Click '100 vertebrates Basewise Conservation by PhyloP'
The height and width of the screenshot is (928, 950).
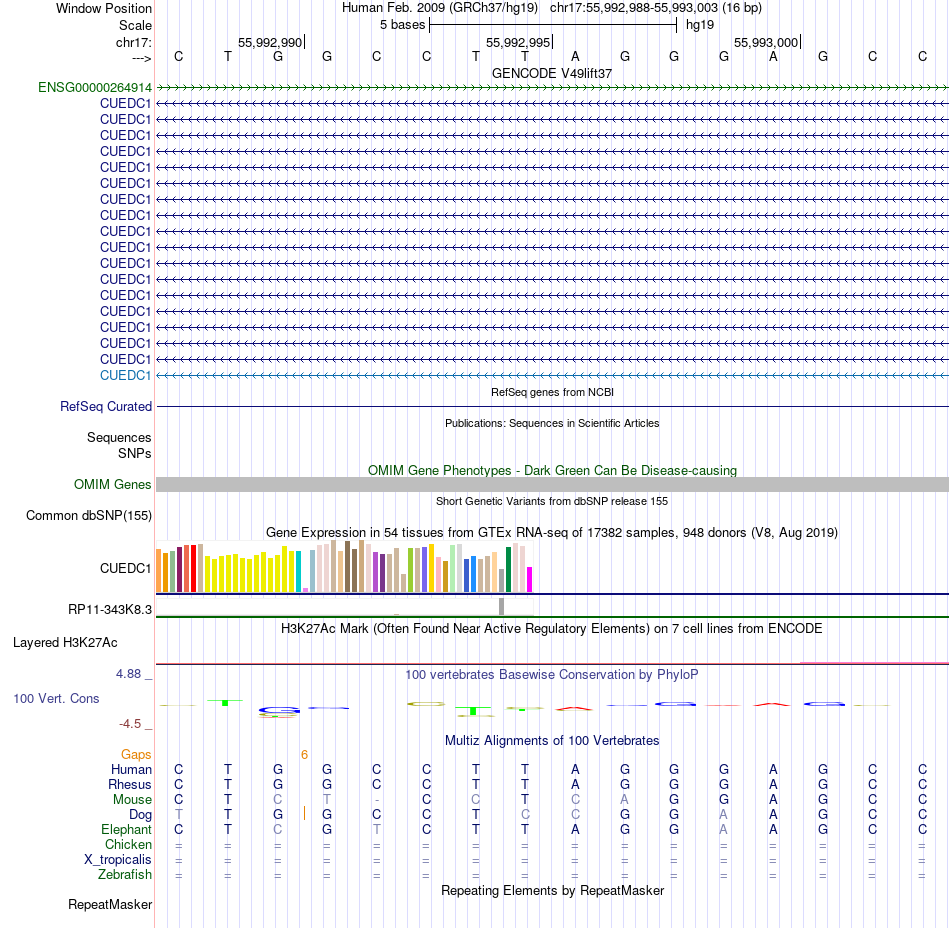(552, 675)
